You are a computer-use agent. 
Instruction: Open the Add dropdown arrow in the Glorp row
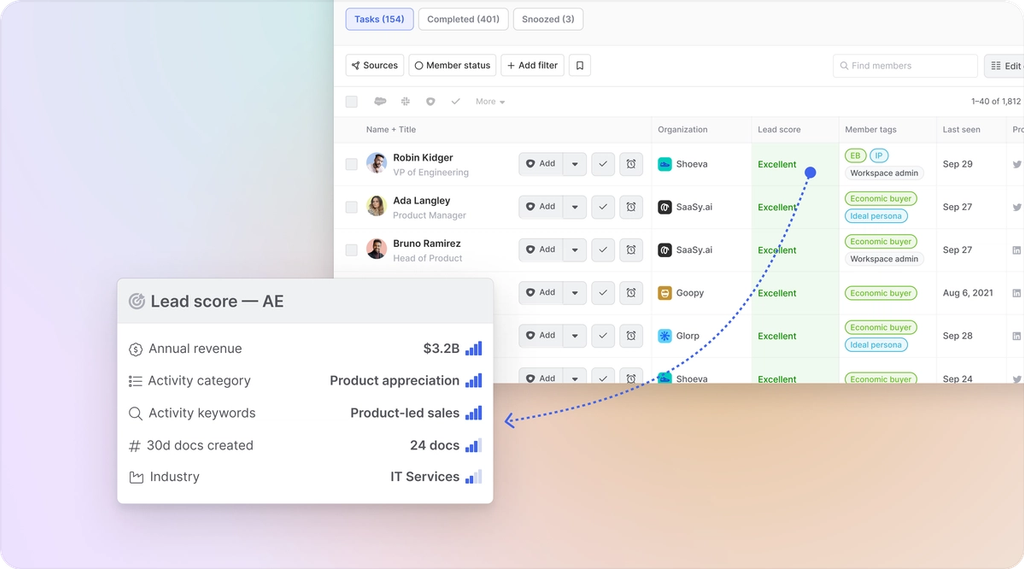[x=575, y=336]
